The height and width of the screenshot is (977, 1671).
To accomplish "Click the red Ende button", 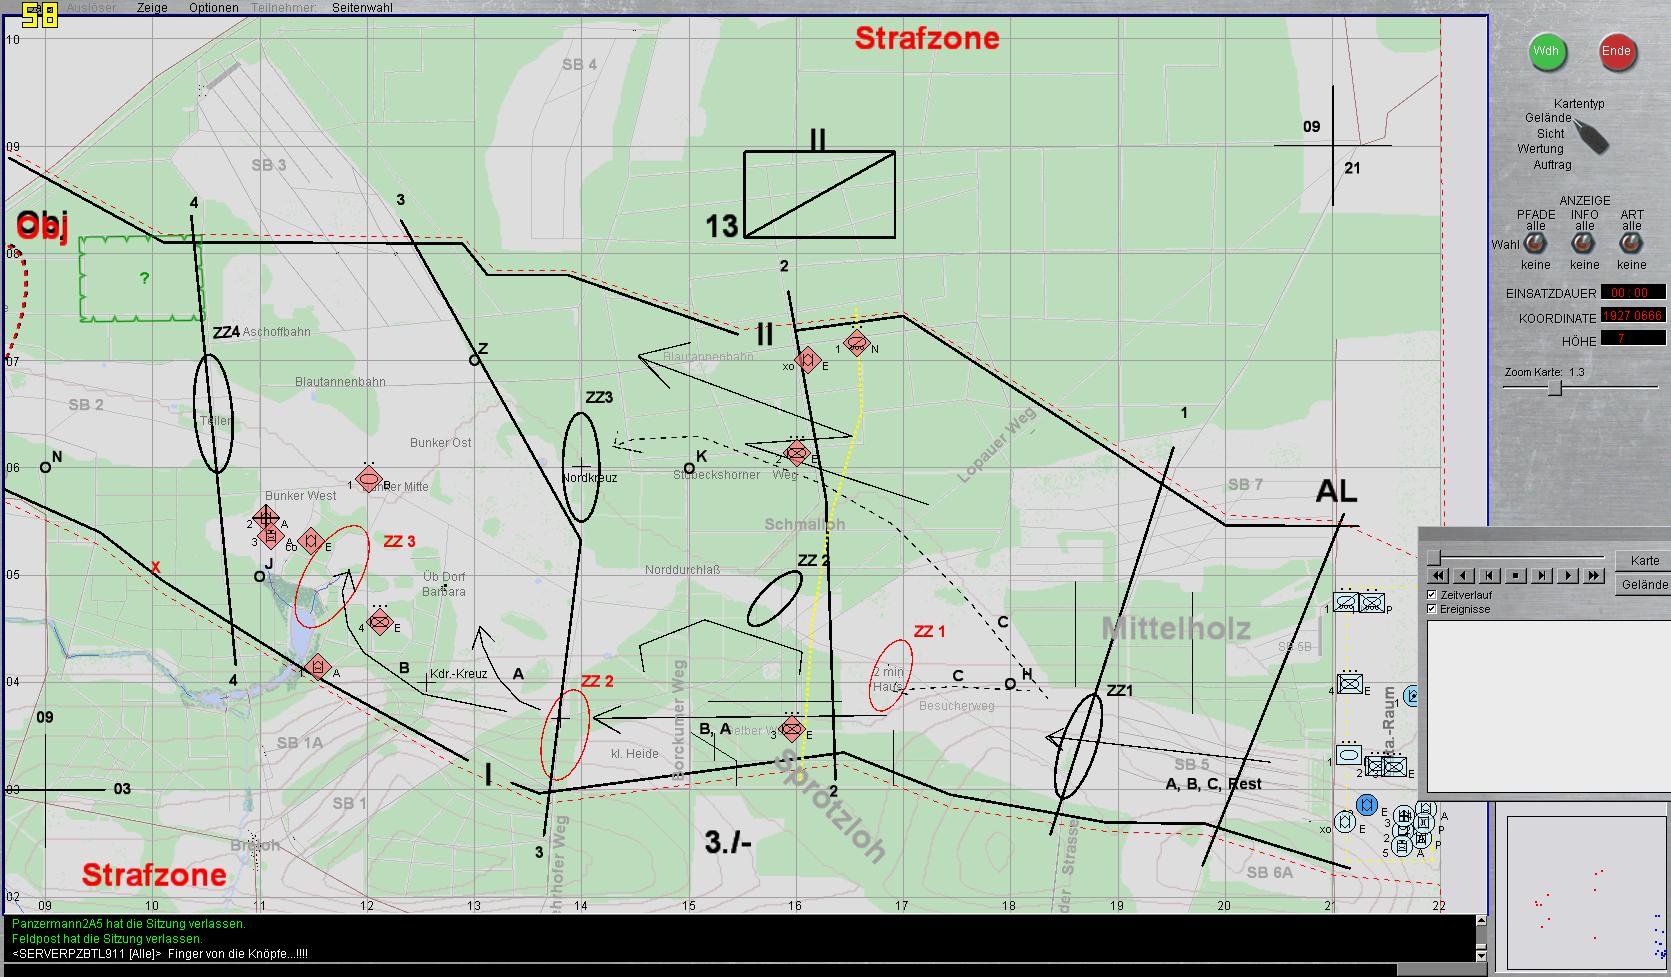I will (1616, 52).
